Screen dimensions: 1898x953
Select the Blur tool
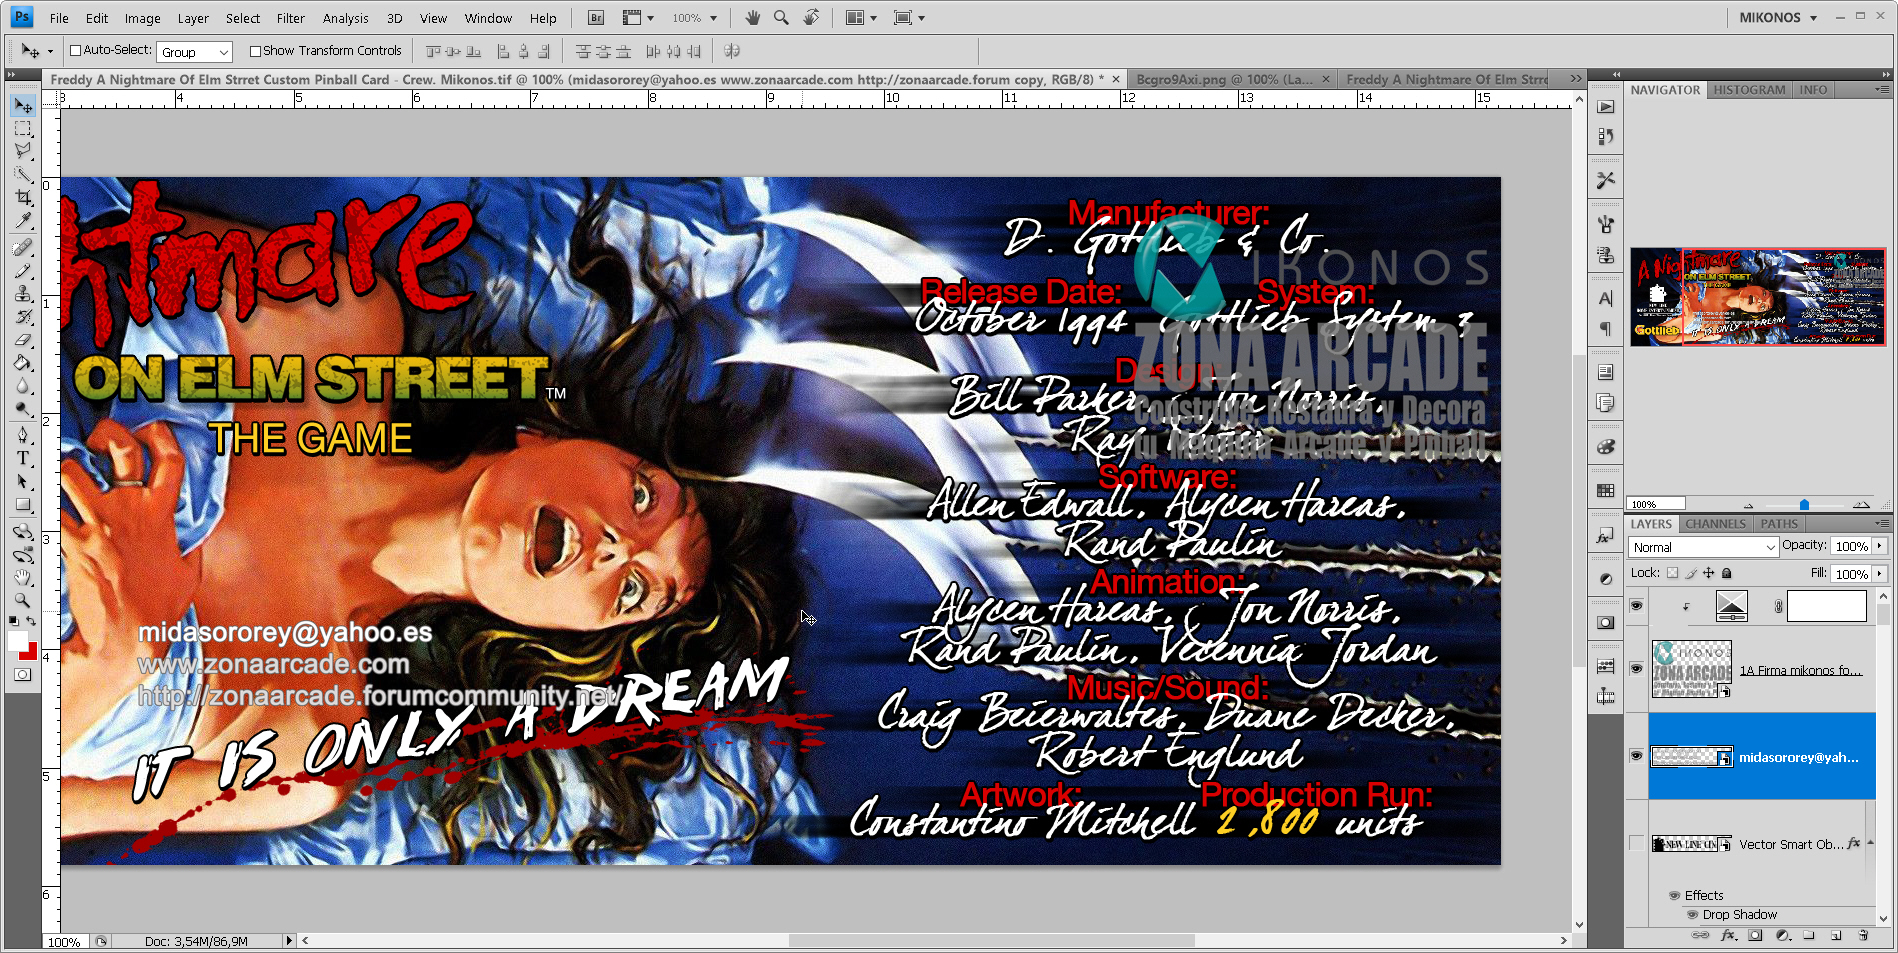(23, 386)
